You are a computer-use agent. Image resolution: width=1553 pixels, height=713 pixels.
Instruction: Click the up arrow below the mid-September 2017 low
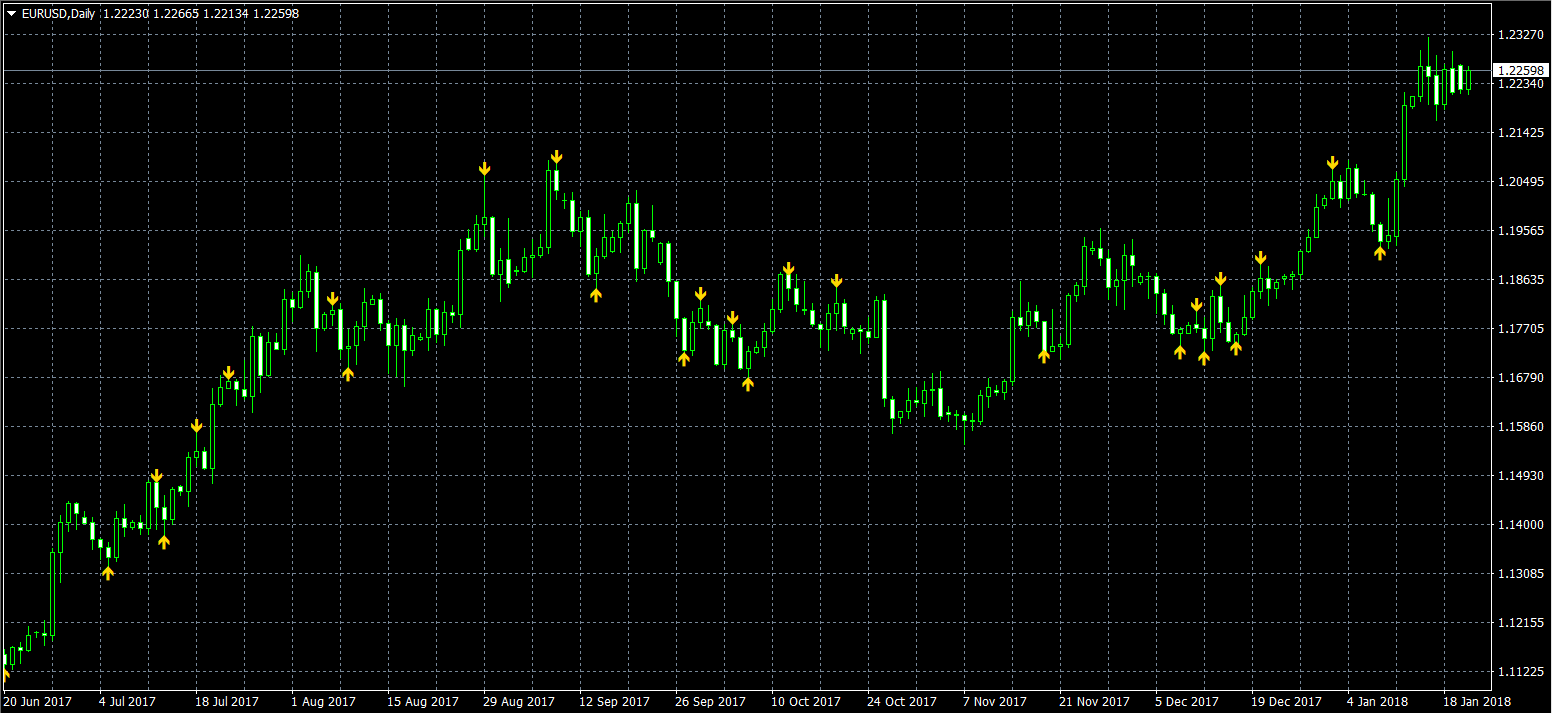pos(596,294)
